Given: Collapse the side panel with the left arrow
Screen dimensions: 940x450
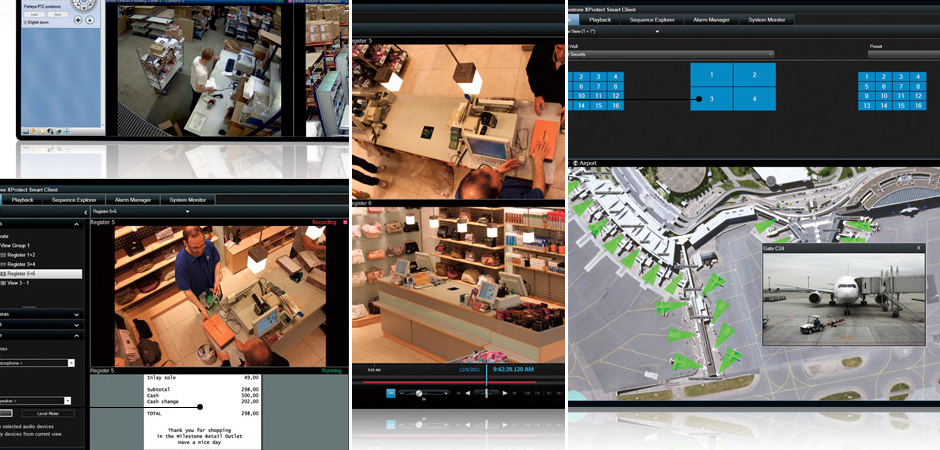Looking at the screenshot, I should [x=85, y=212].
